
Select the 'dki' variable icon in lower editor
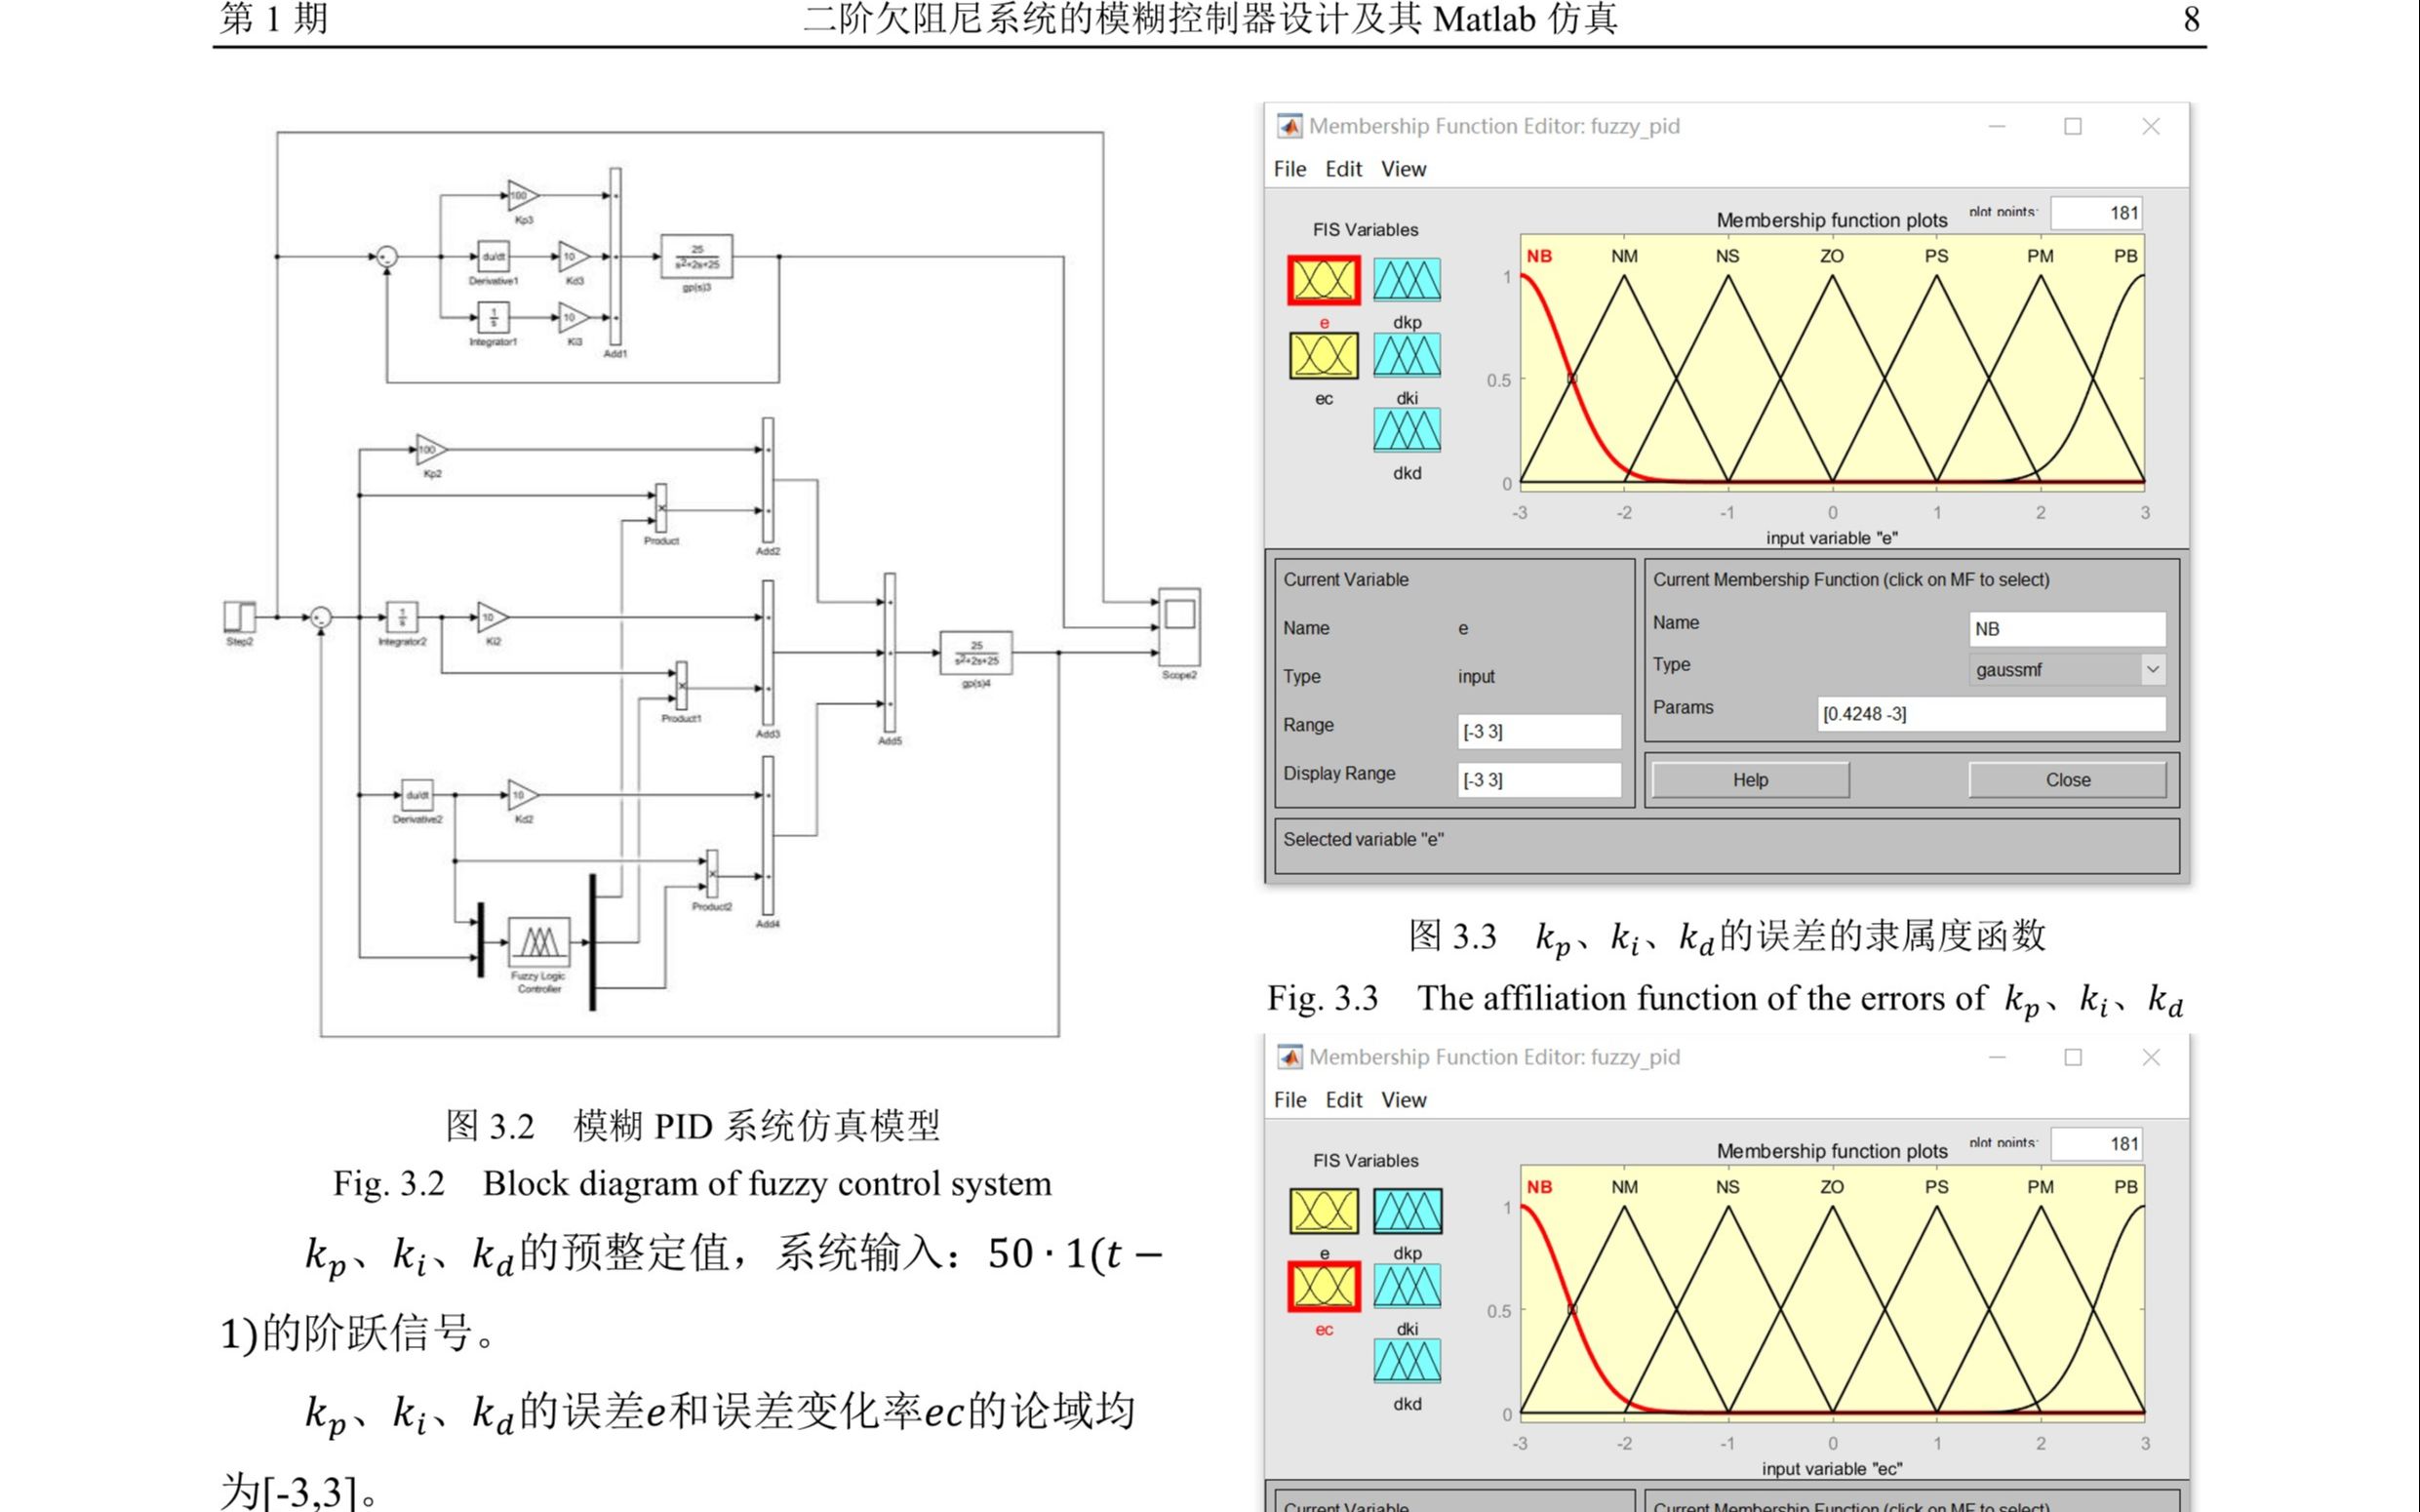click(1407, 1286)
